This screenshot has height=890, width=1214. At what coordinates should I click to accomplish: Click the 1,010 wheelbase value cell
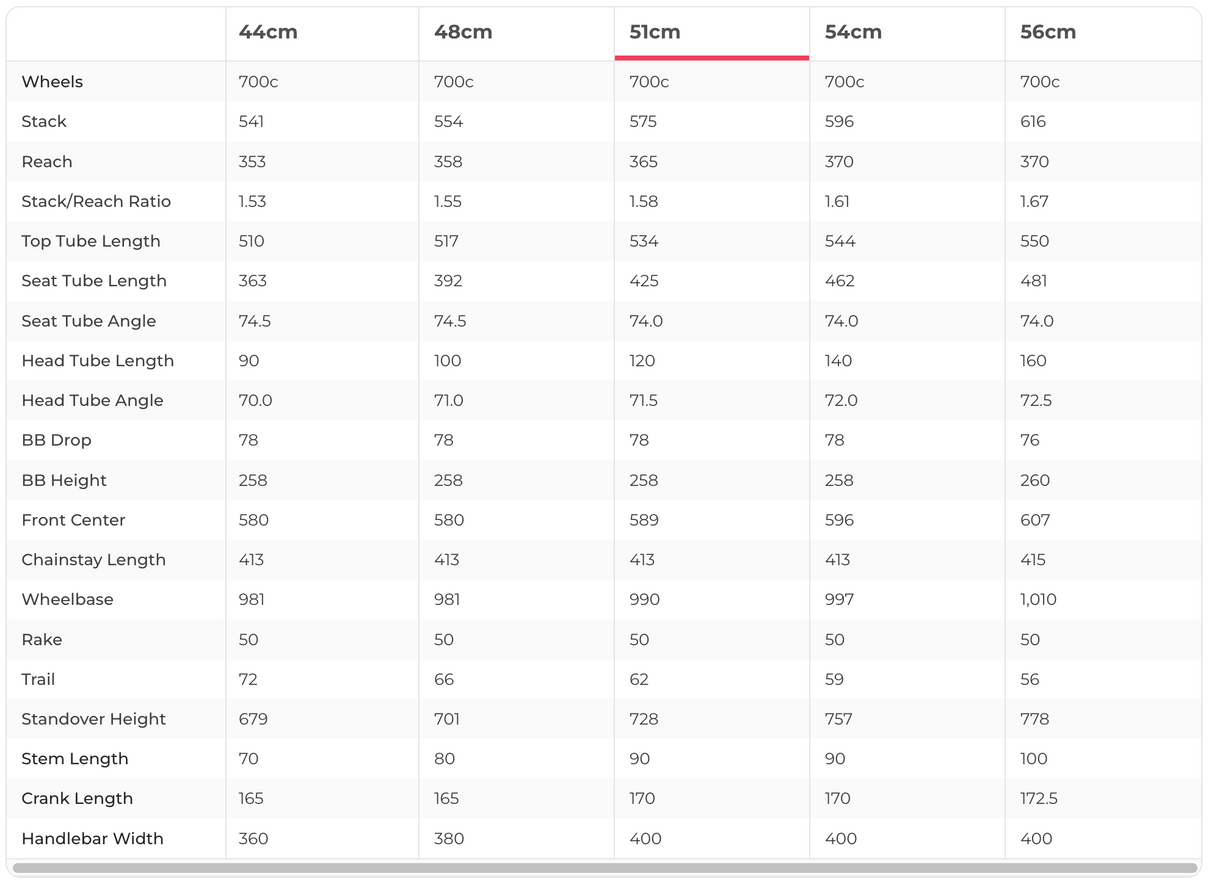[x=1038, y=599]
